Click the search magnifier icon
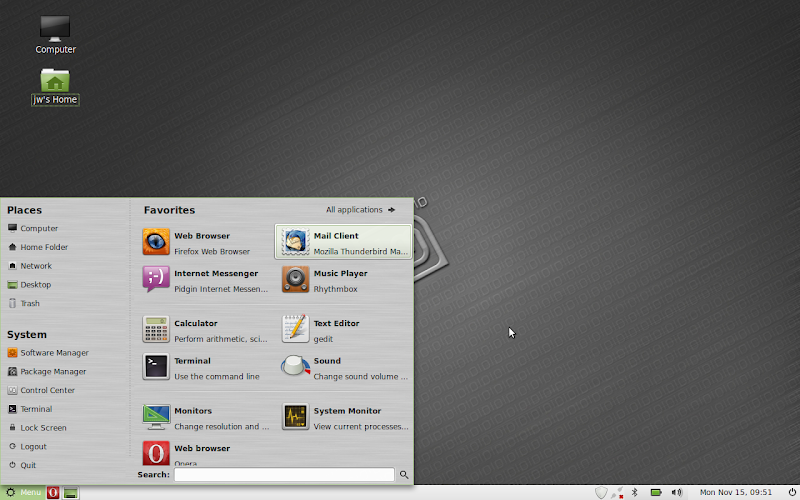The height and width of the screenshot is (500, 800). (404, 474)
